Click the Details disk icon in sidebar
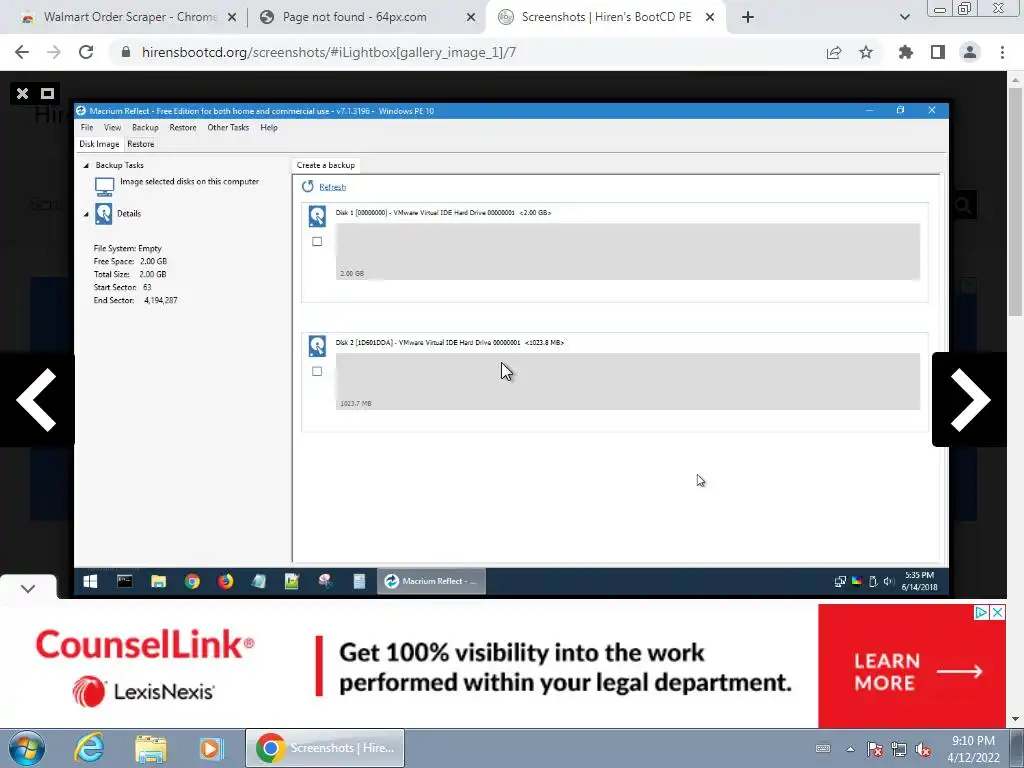Image resolution: width=1024 pixels, height=768 pixels. pyautogui.click(x=104, y=214)
